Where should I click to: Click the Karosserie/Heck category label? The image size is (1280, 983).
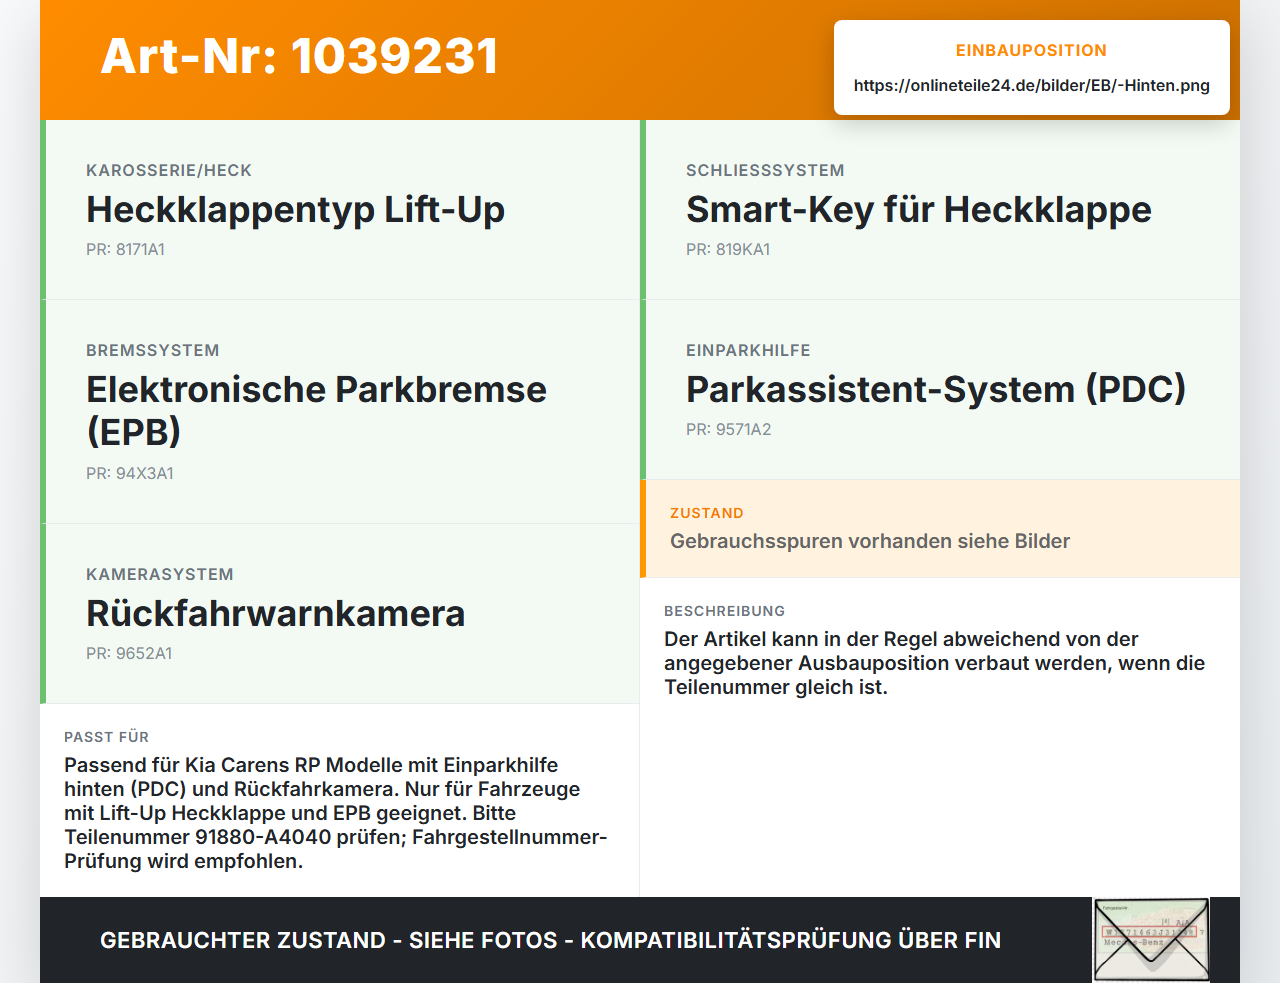point(169,170)
